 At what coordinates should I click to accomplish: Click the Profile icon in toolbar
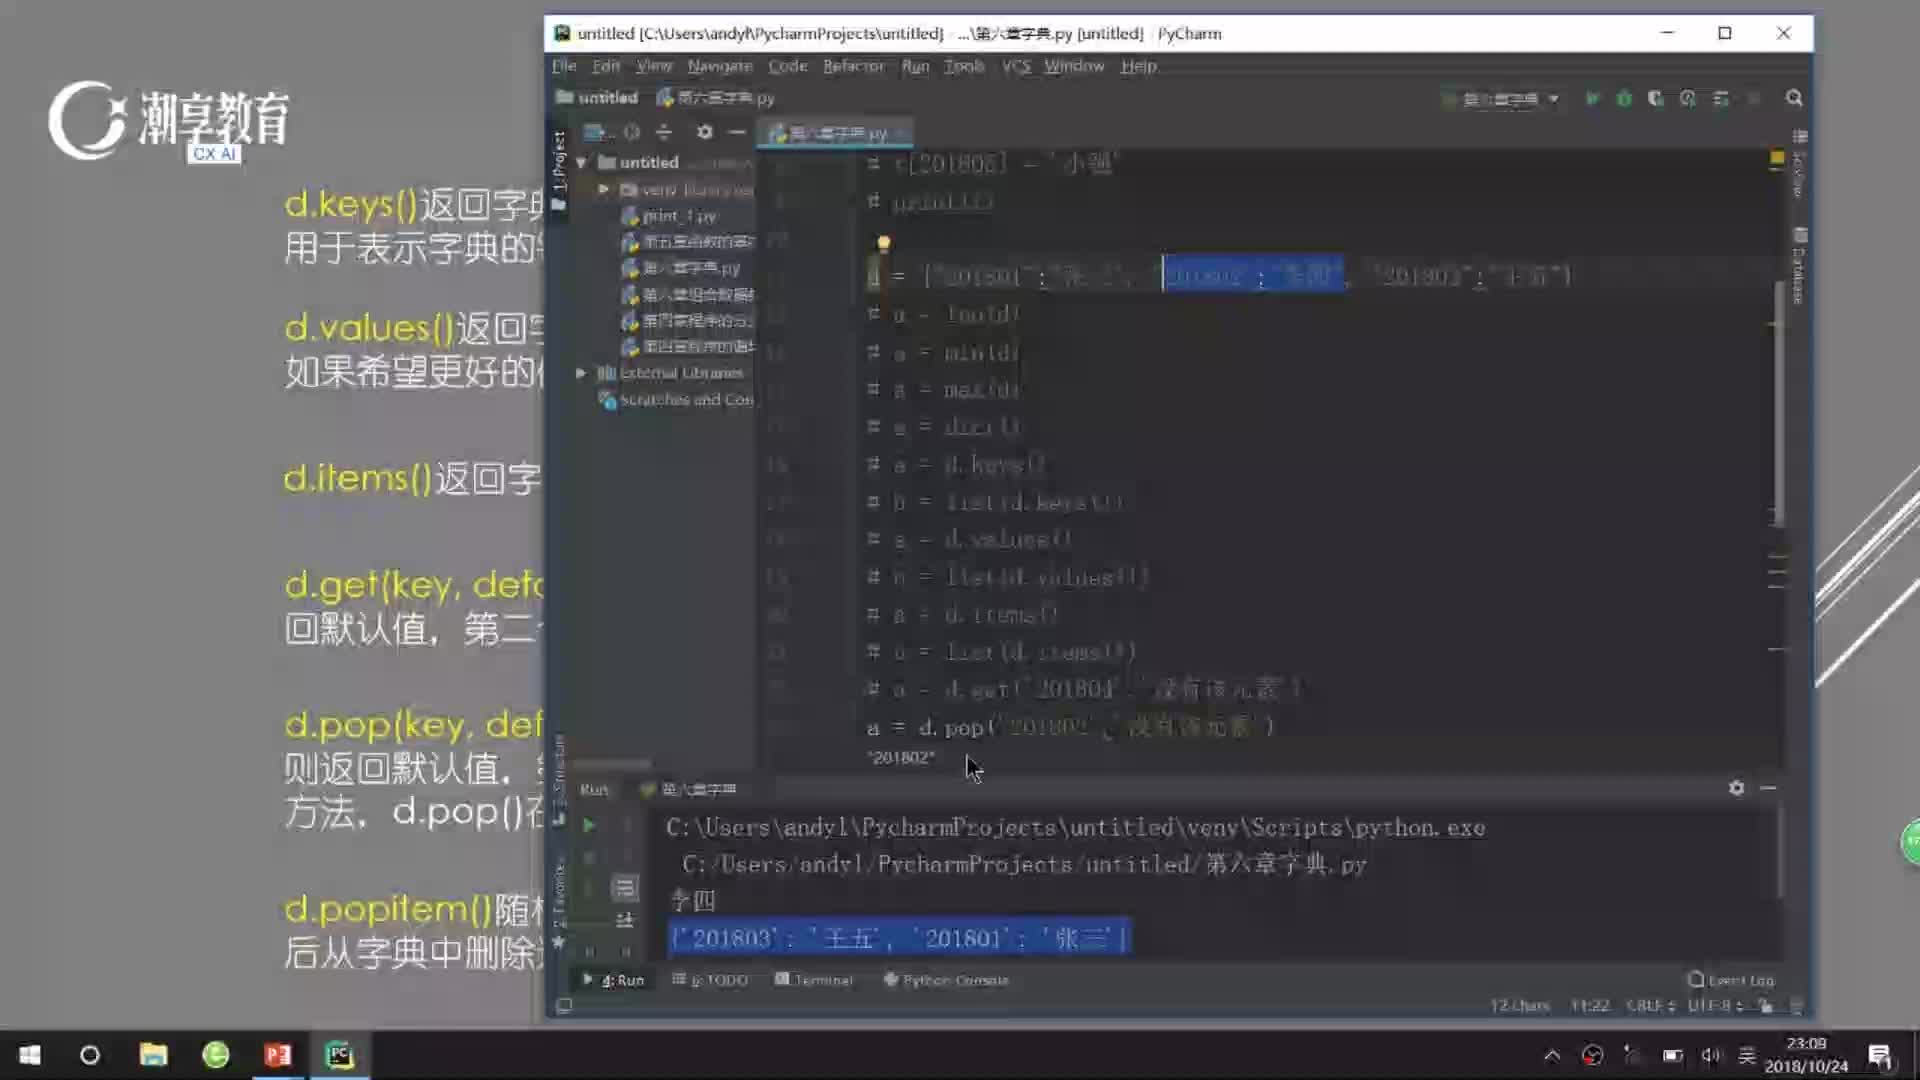click(1688, 98)
